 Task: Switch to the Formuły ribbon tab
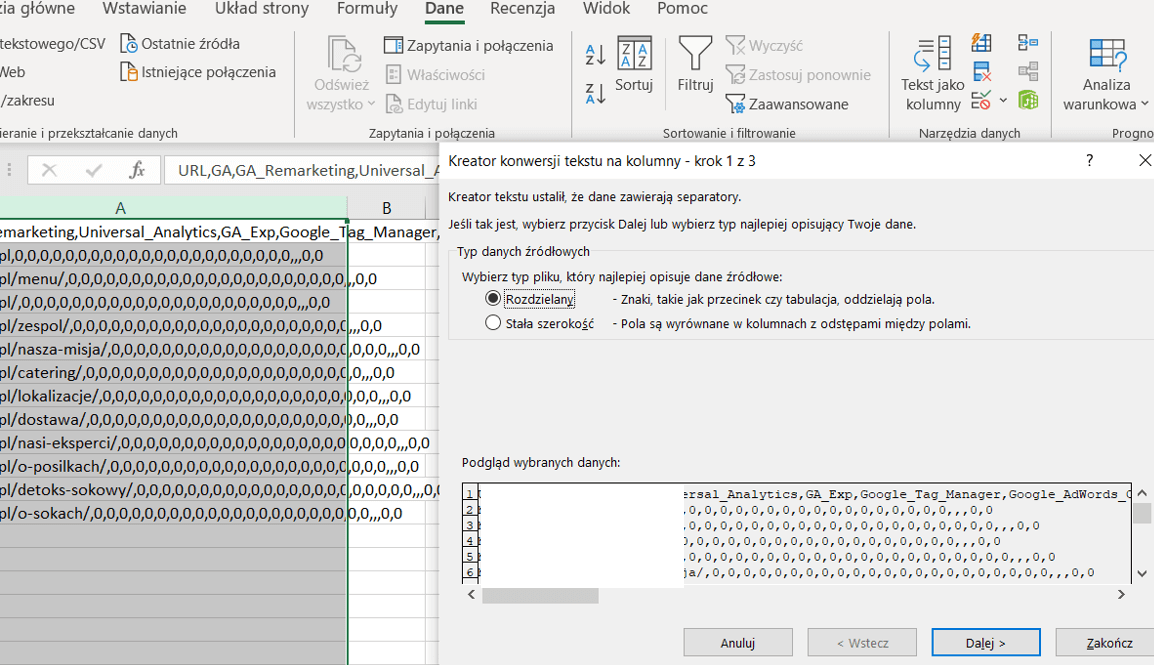367,9
